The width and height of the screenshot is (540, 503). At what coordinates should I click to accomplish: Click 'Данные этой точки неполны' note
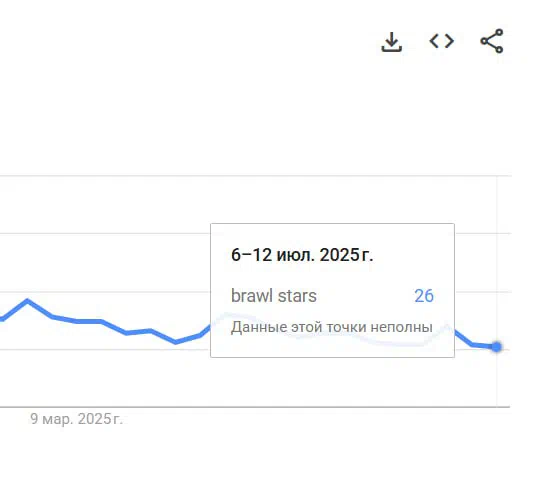click(x=332, y=327)
